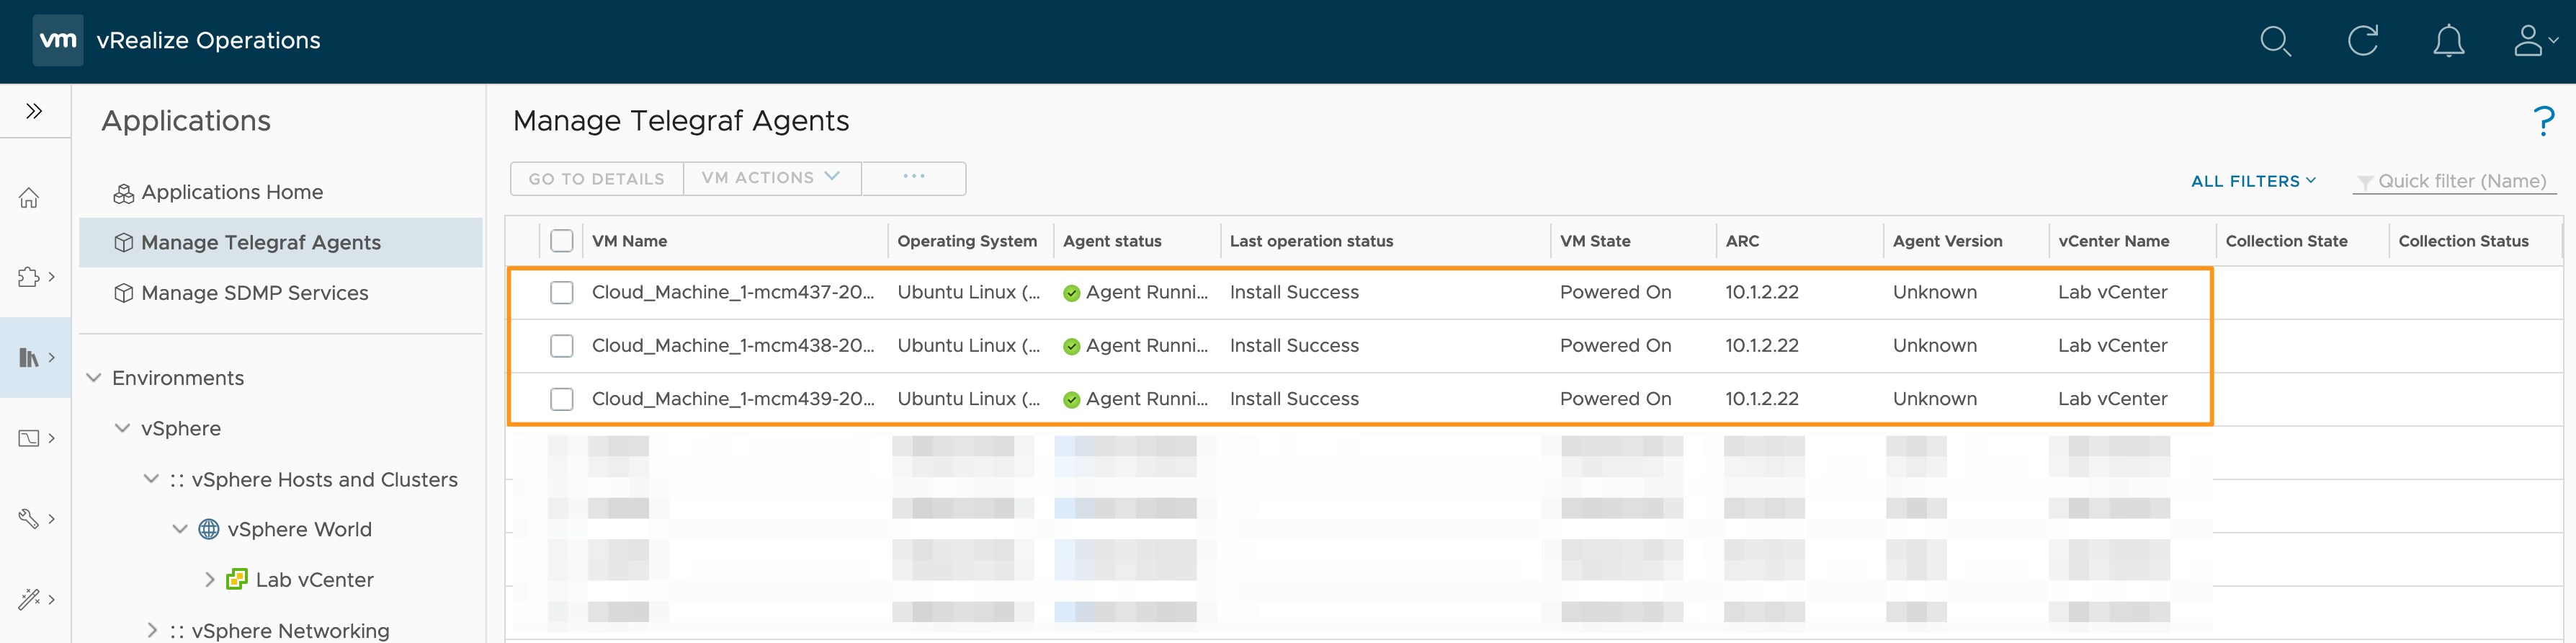Collapse the Environments tree section

click(94, 377)
